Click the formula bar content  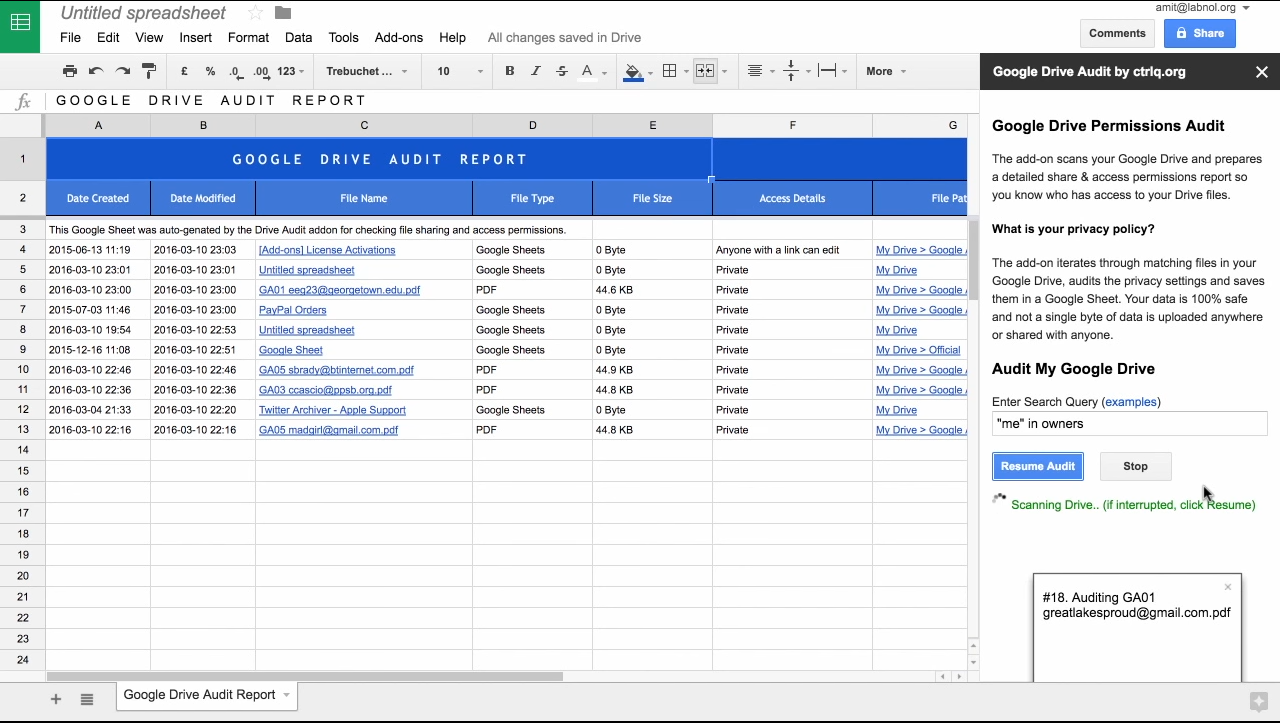tap(212, 100)
